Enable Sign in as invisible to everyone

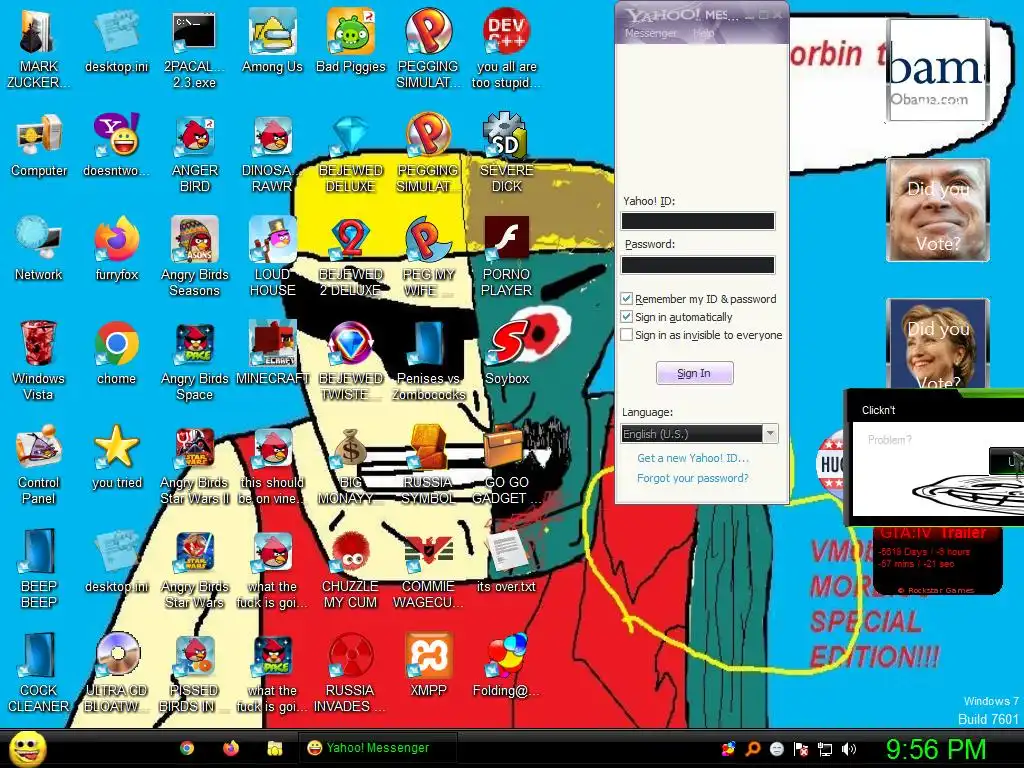coord(626,335)
